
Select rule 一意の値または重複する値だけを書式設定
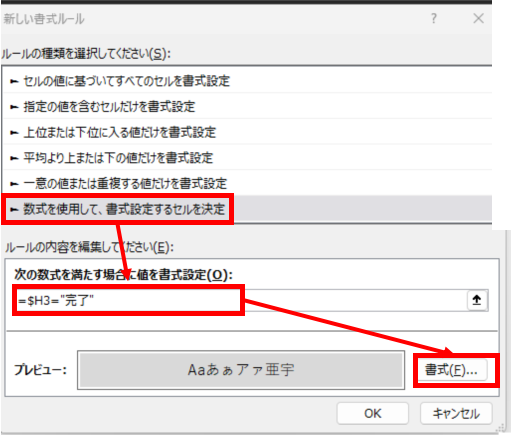(x=247, y=183)
